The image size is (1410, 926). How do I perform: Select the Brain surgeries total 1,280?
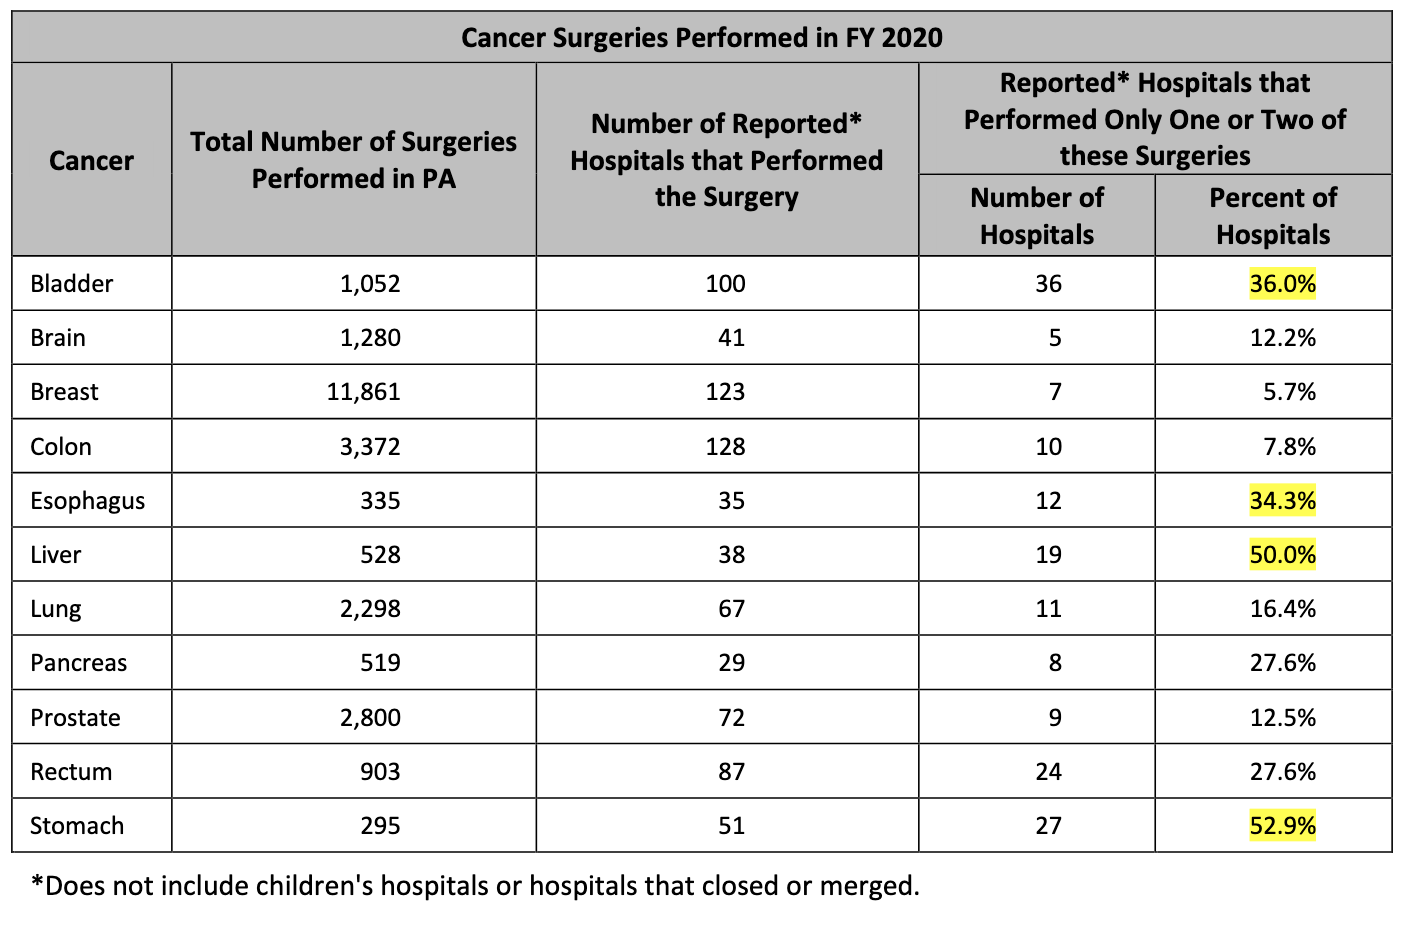click(x=370, y=338)
